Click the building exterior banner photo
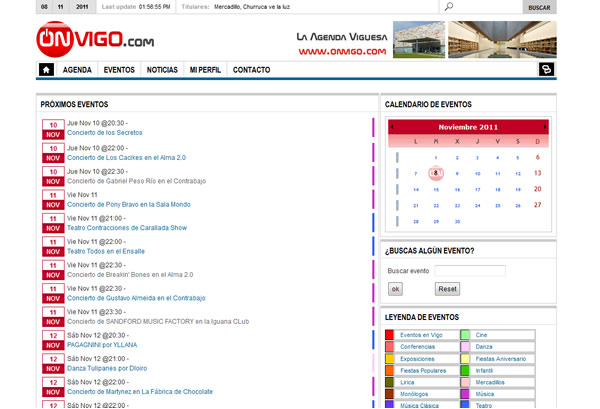600x409 pixels. tap(419, 39)
